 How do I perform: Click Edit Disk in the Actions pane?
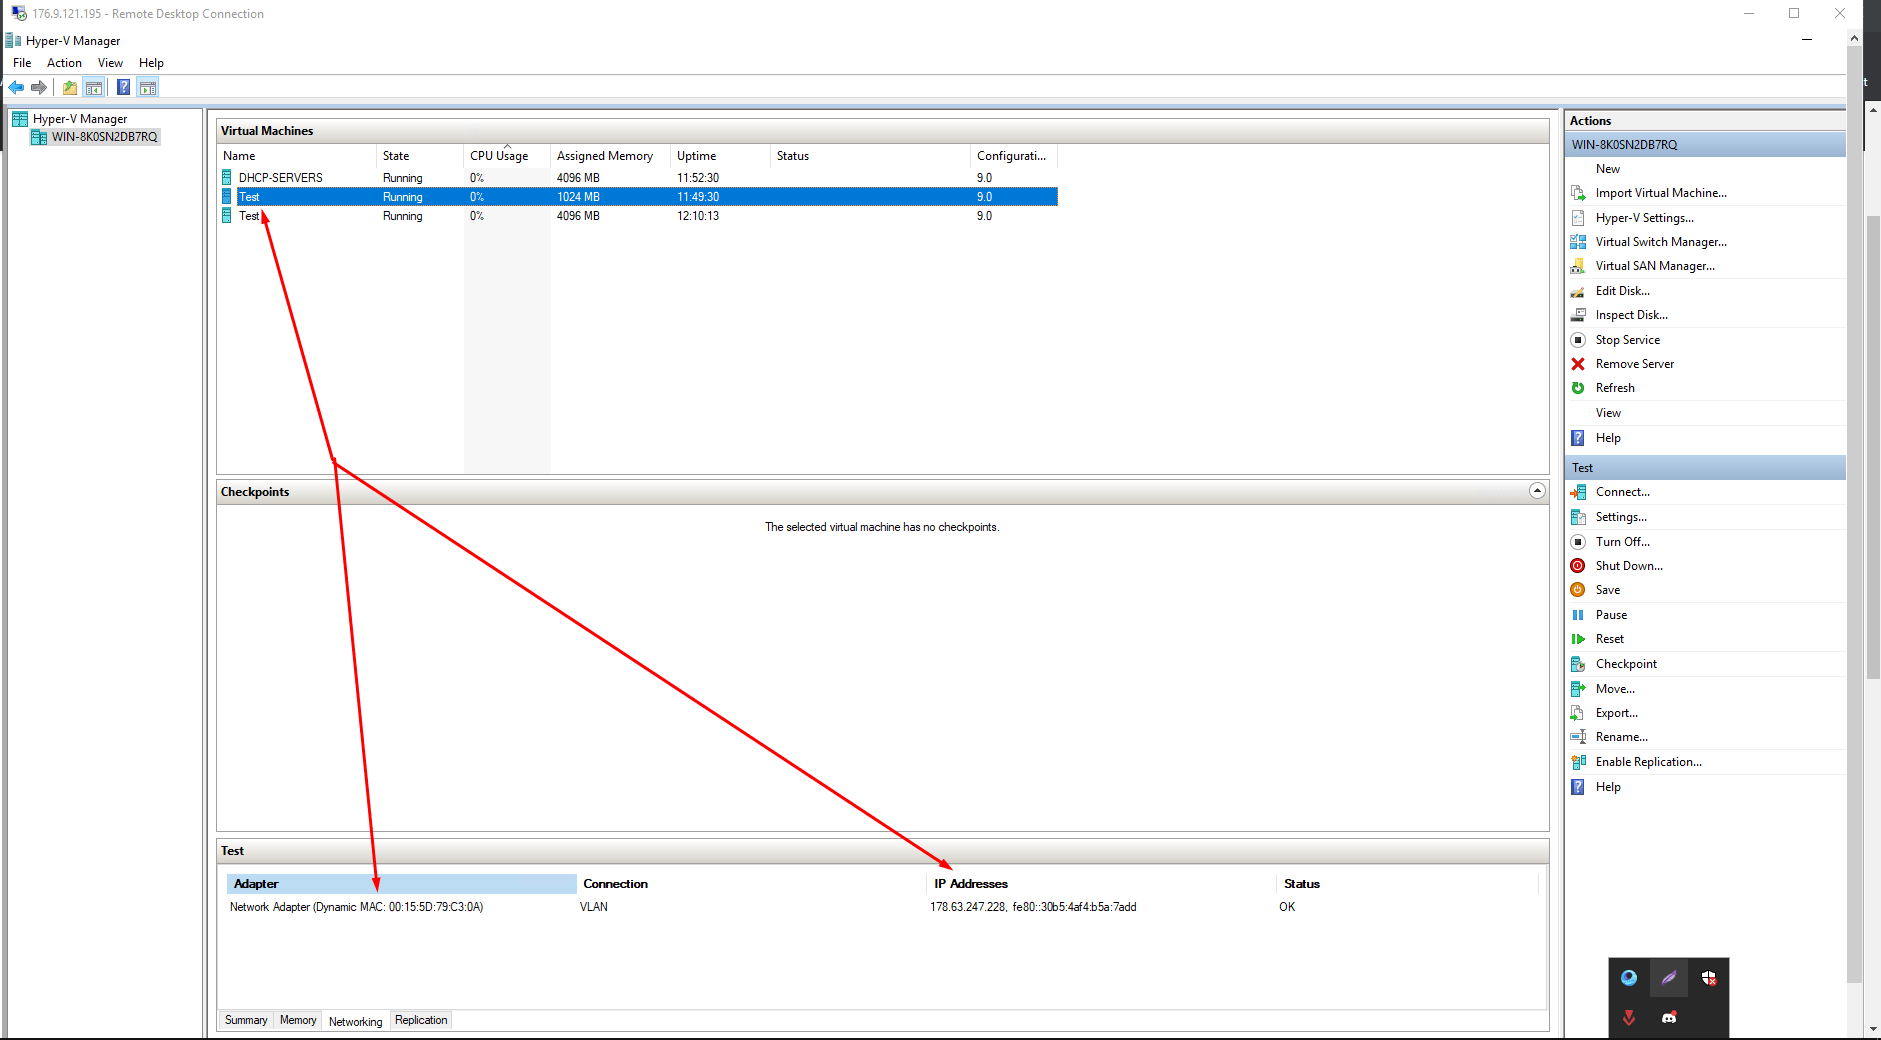click(x=1621, y=290)
